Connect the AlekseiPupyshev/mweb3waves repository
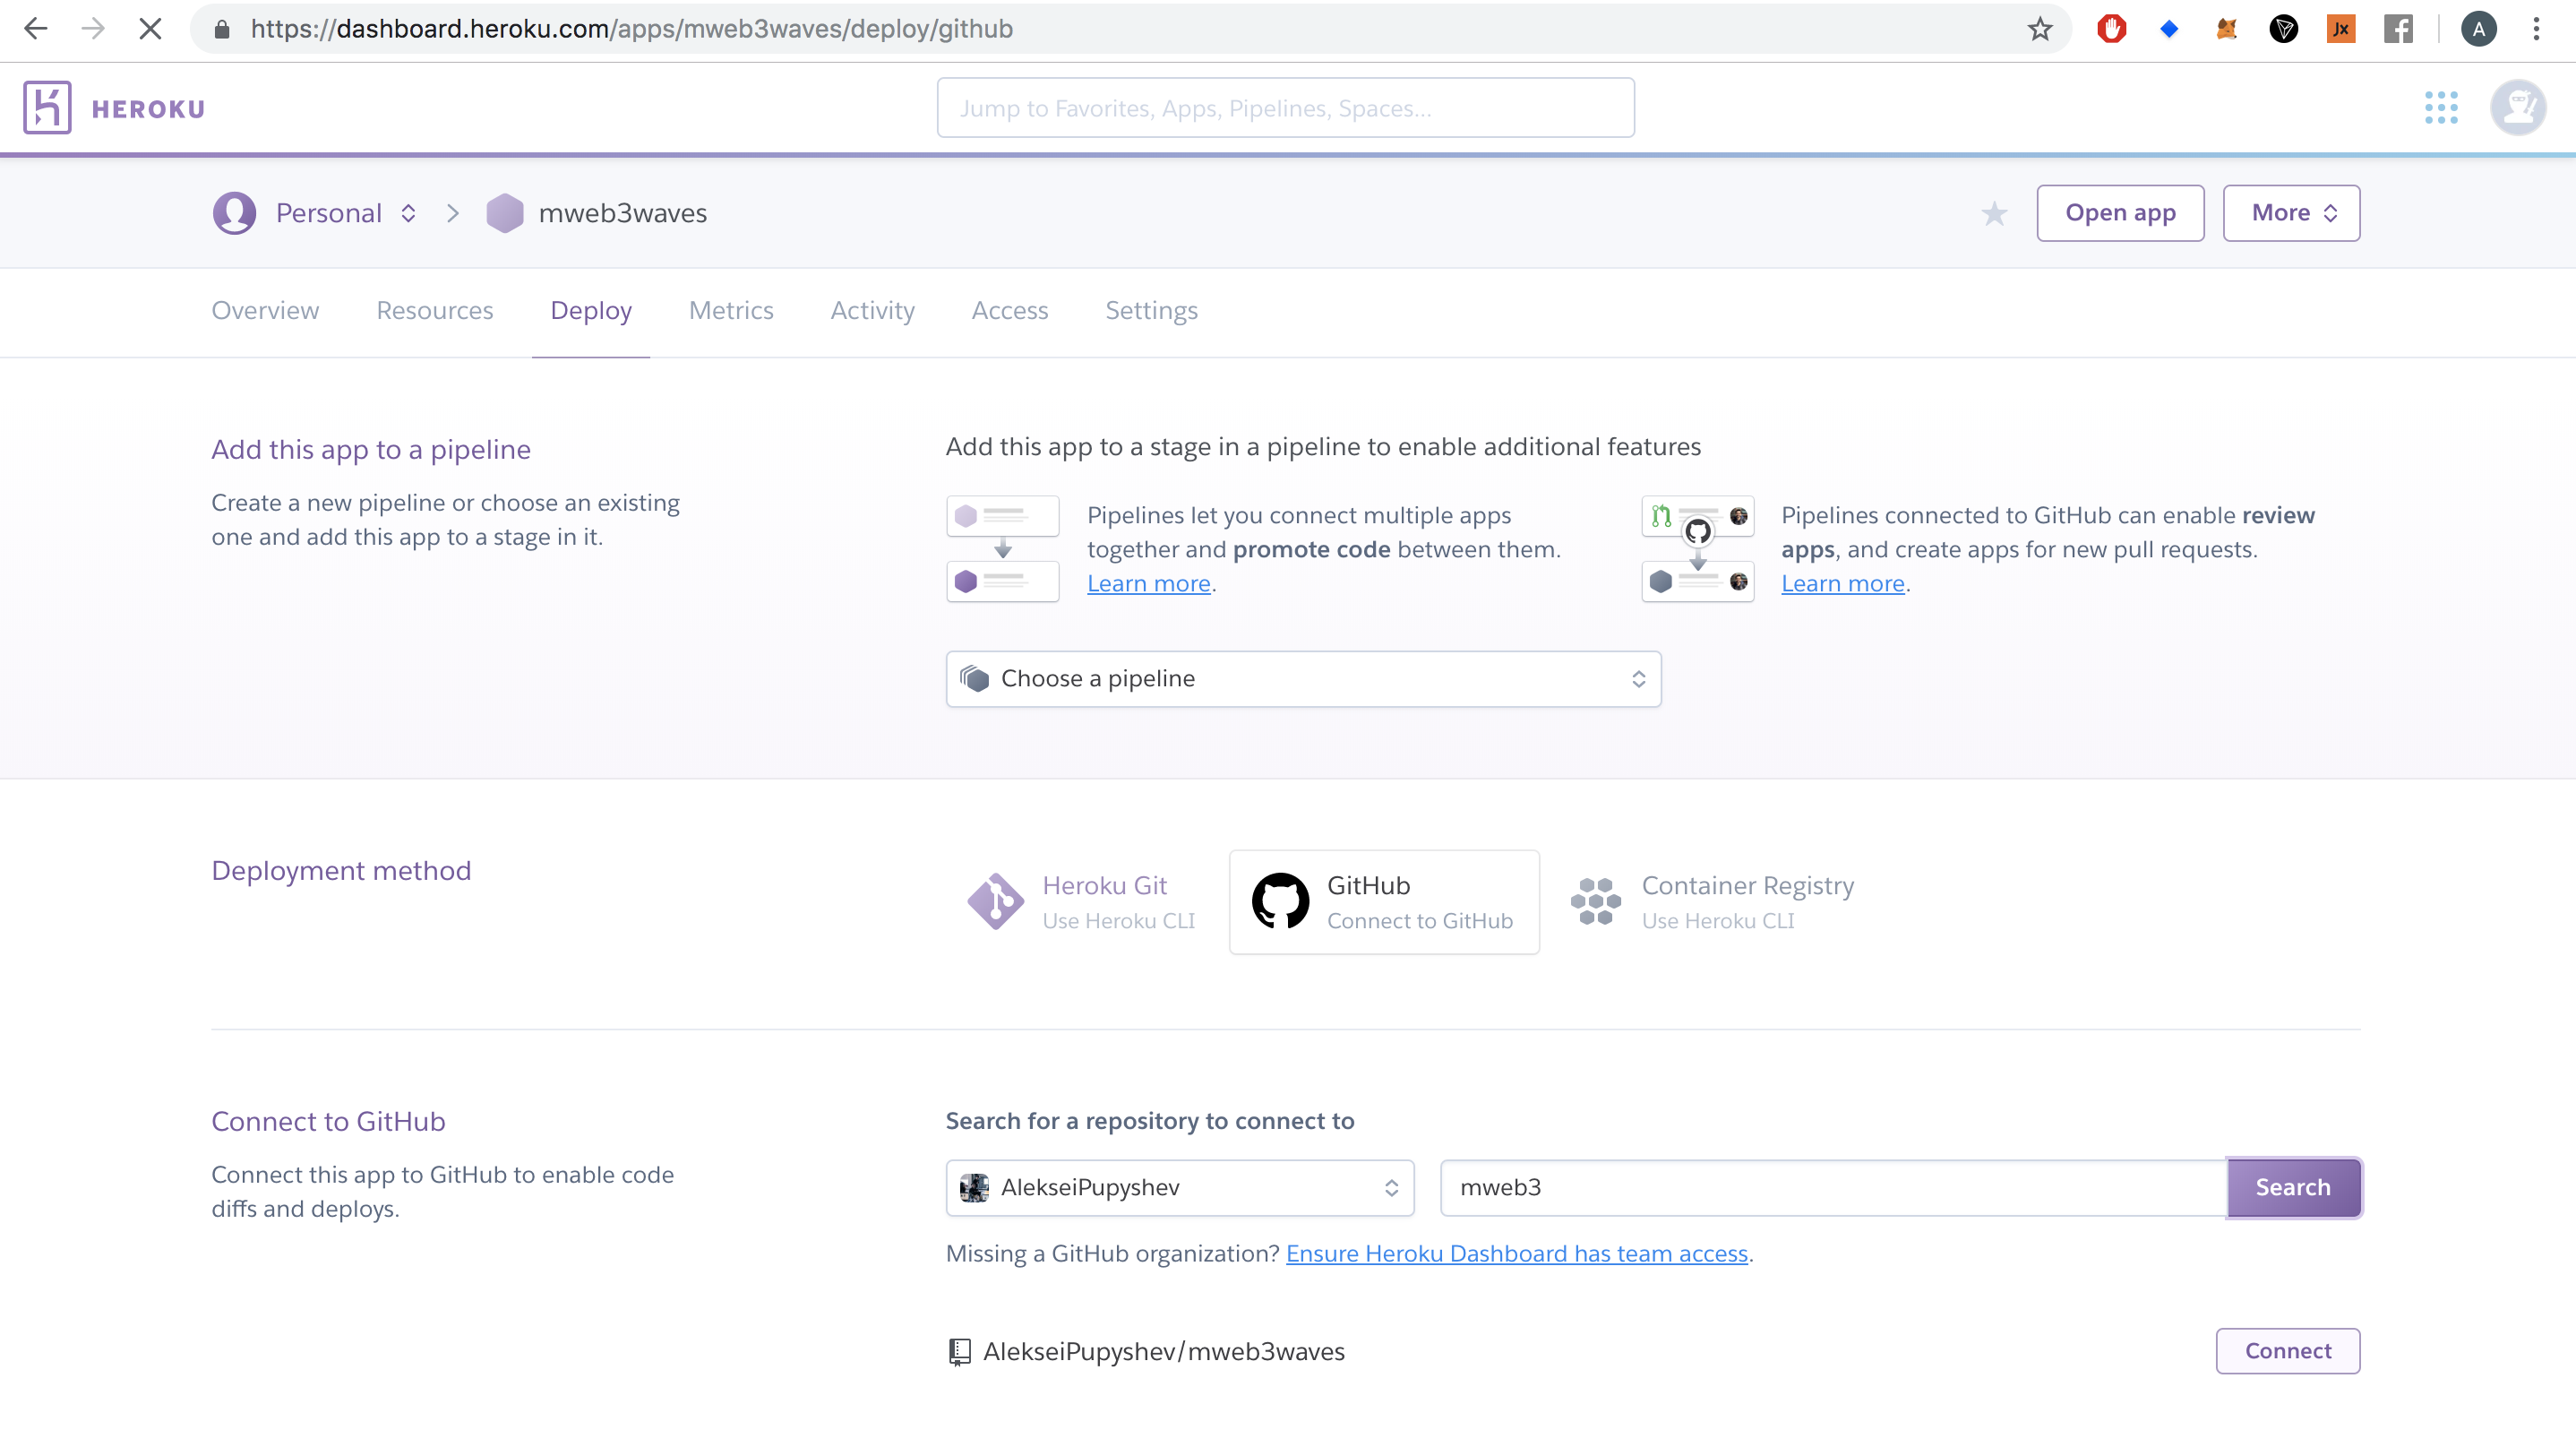Viewport: 2576px width, 1430px height. point(2287,1351)
